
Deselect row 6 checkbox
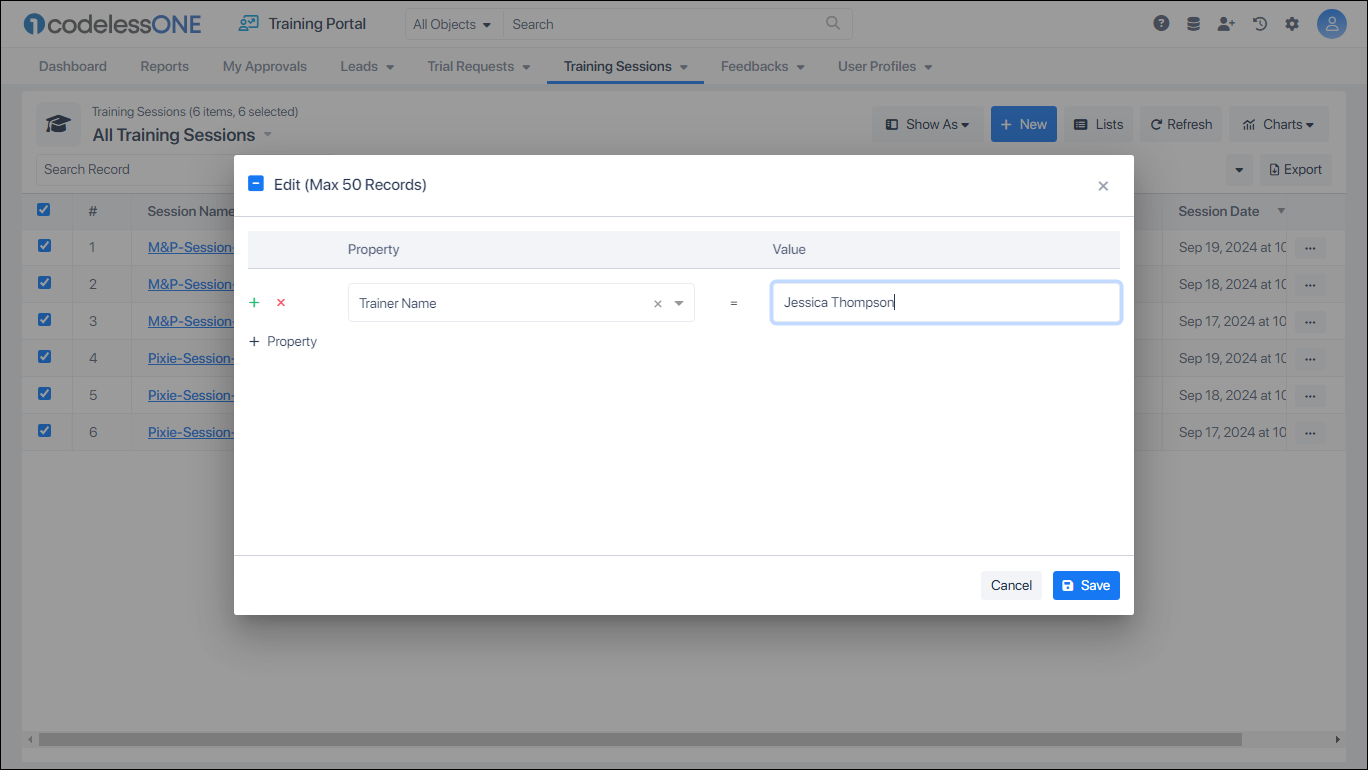point(43,431)
